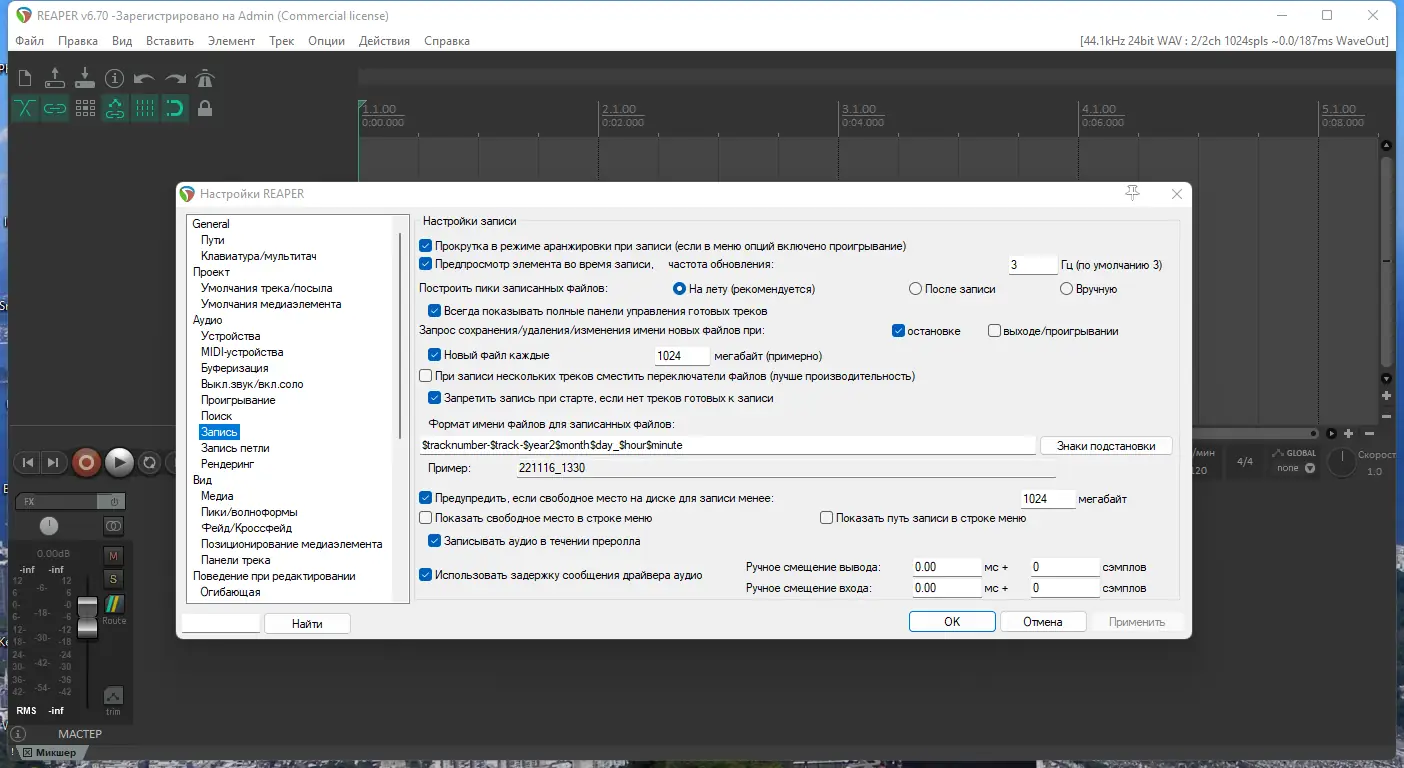Toggle repeat loop button in transport
The width and height of the screenshot is (1404, 768).
150,462
